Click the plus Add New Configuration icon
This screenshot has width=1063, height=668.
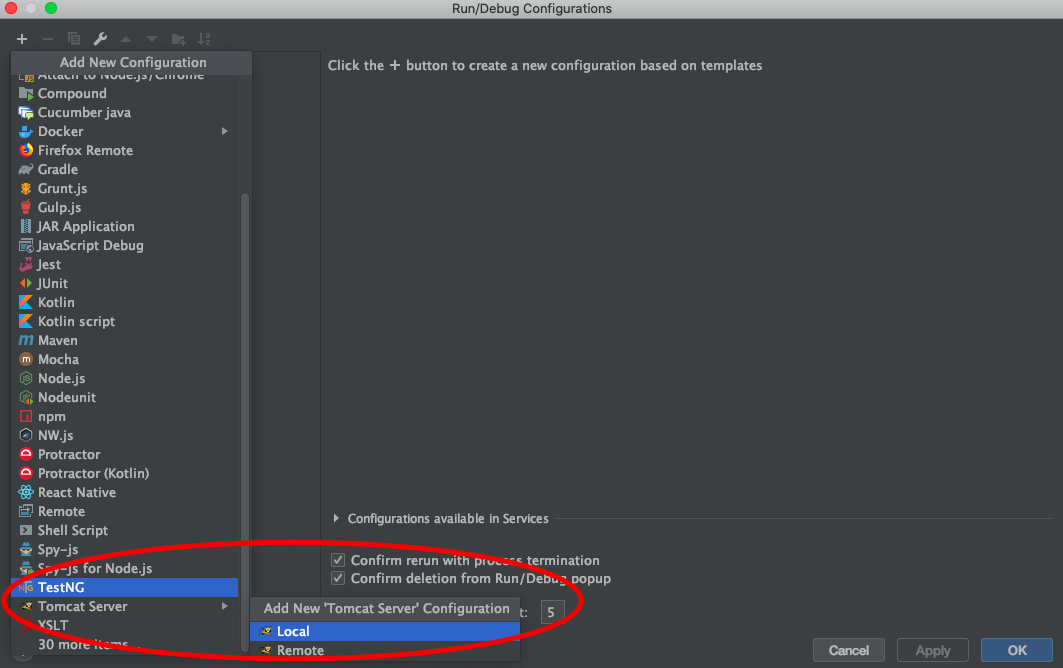point(22,39)
